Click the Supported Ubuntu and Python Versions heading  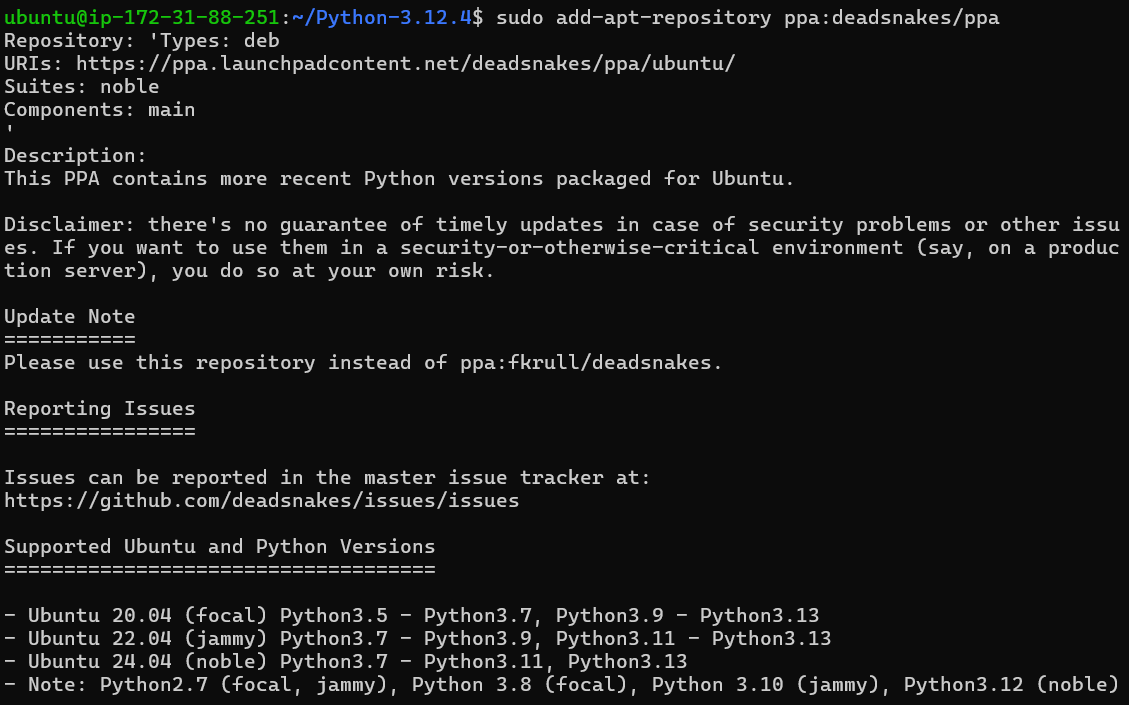click(218, 546)
